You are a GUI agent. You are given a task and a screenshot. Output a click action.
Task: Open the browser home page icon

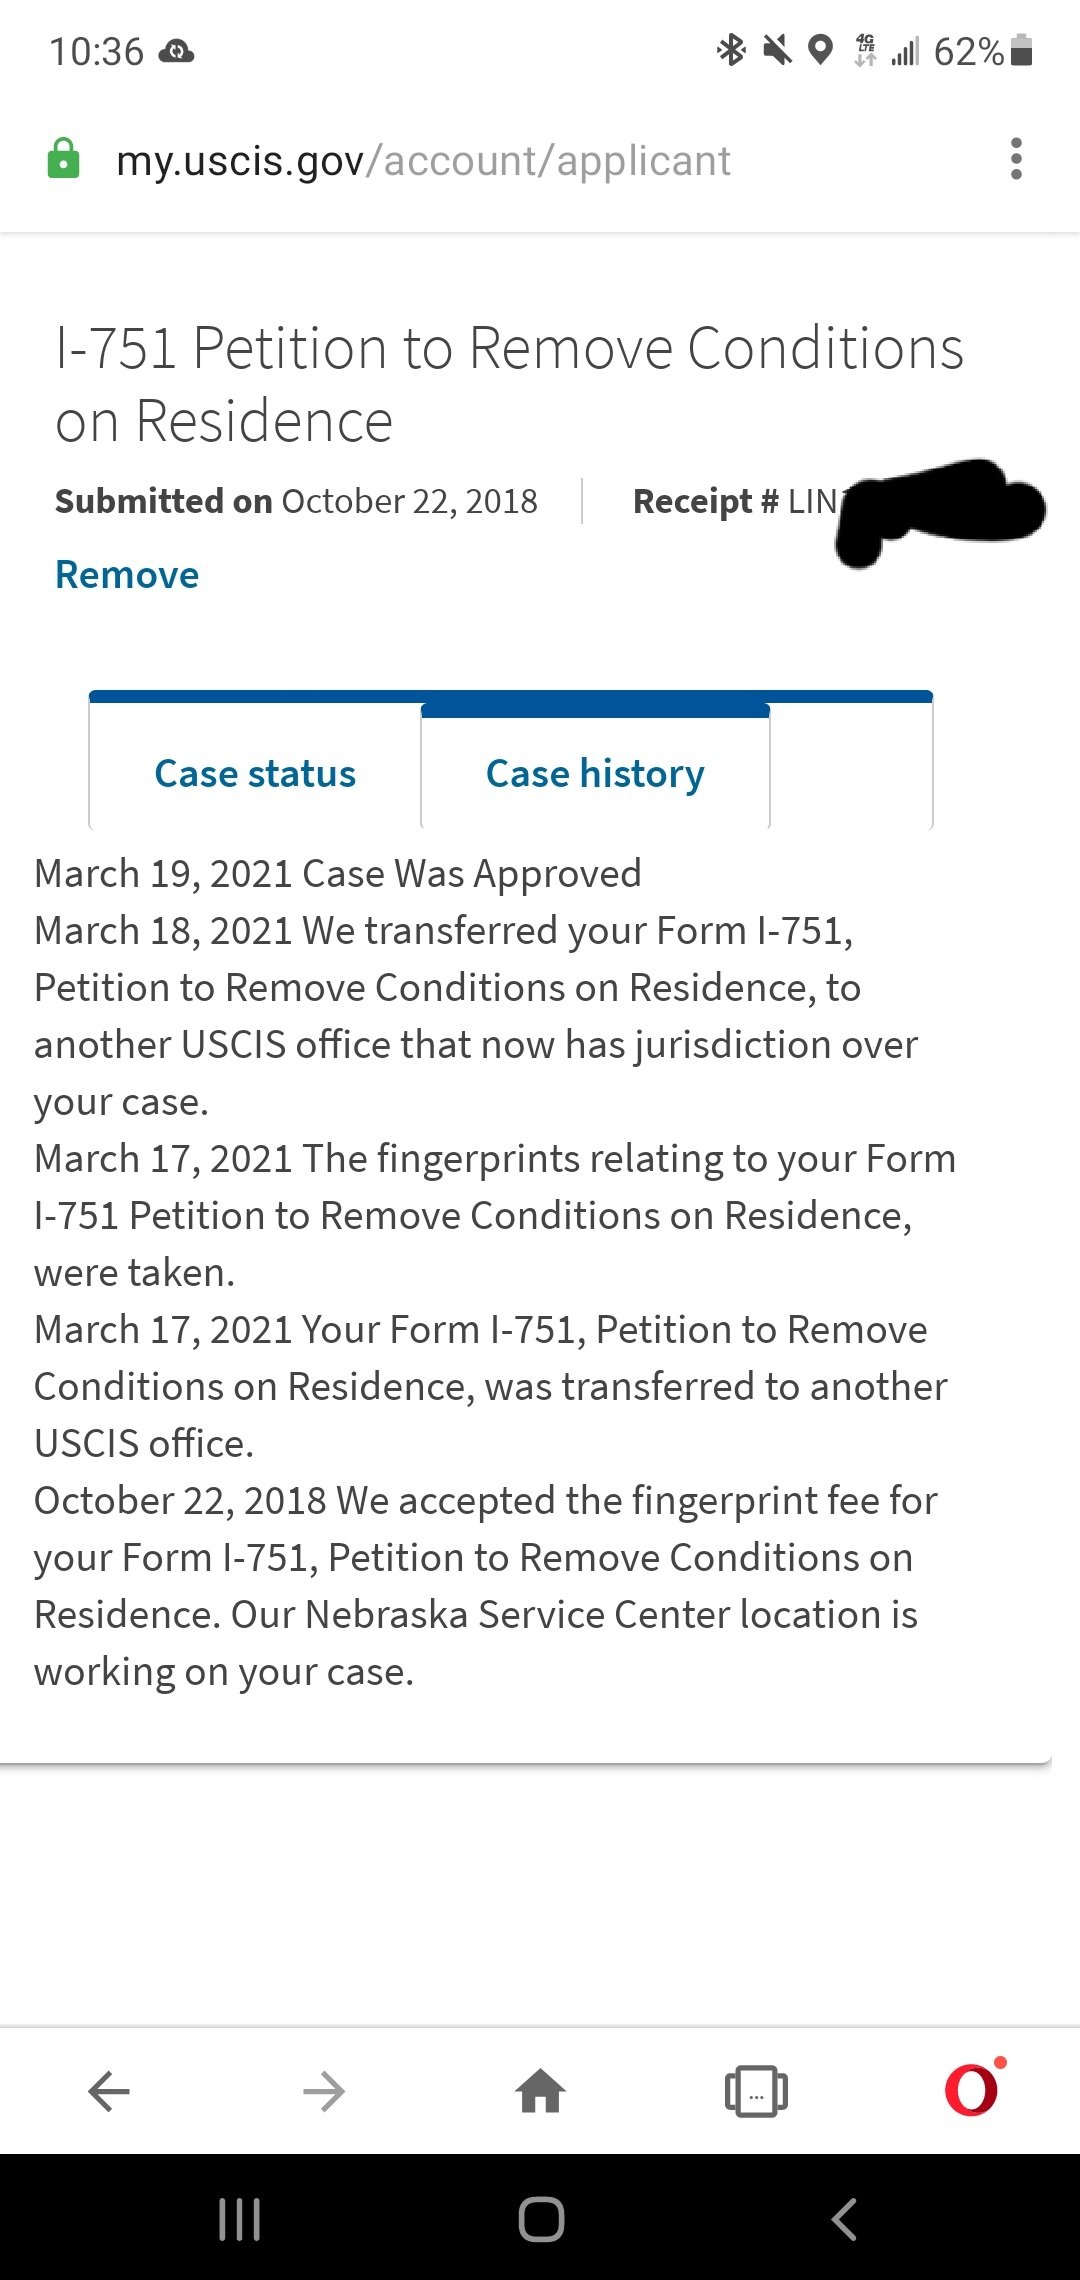click(540, 2091)
